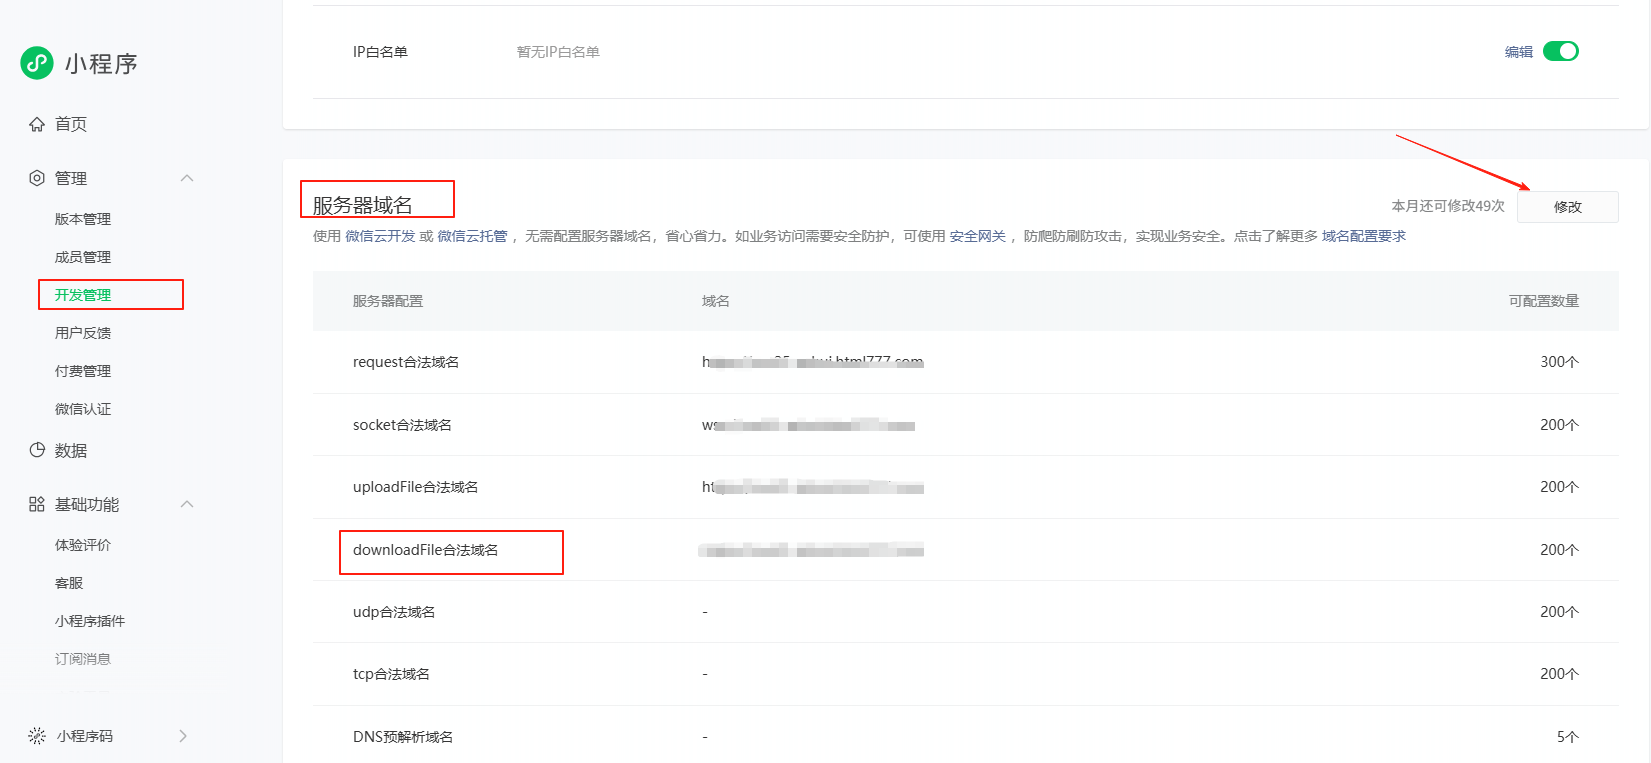Click the 编辑 link for IP whitelist
1651x763 pixels.
(x=1518, y=52)
